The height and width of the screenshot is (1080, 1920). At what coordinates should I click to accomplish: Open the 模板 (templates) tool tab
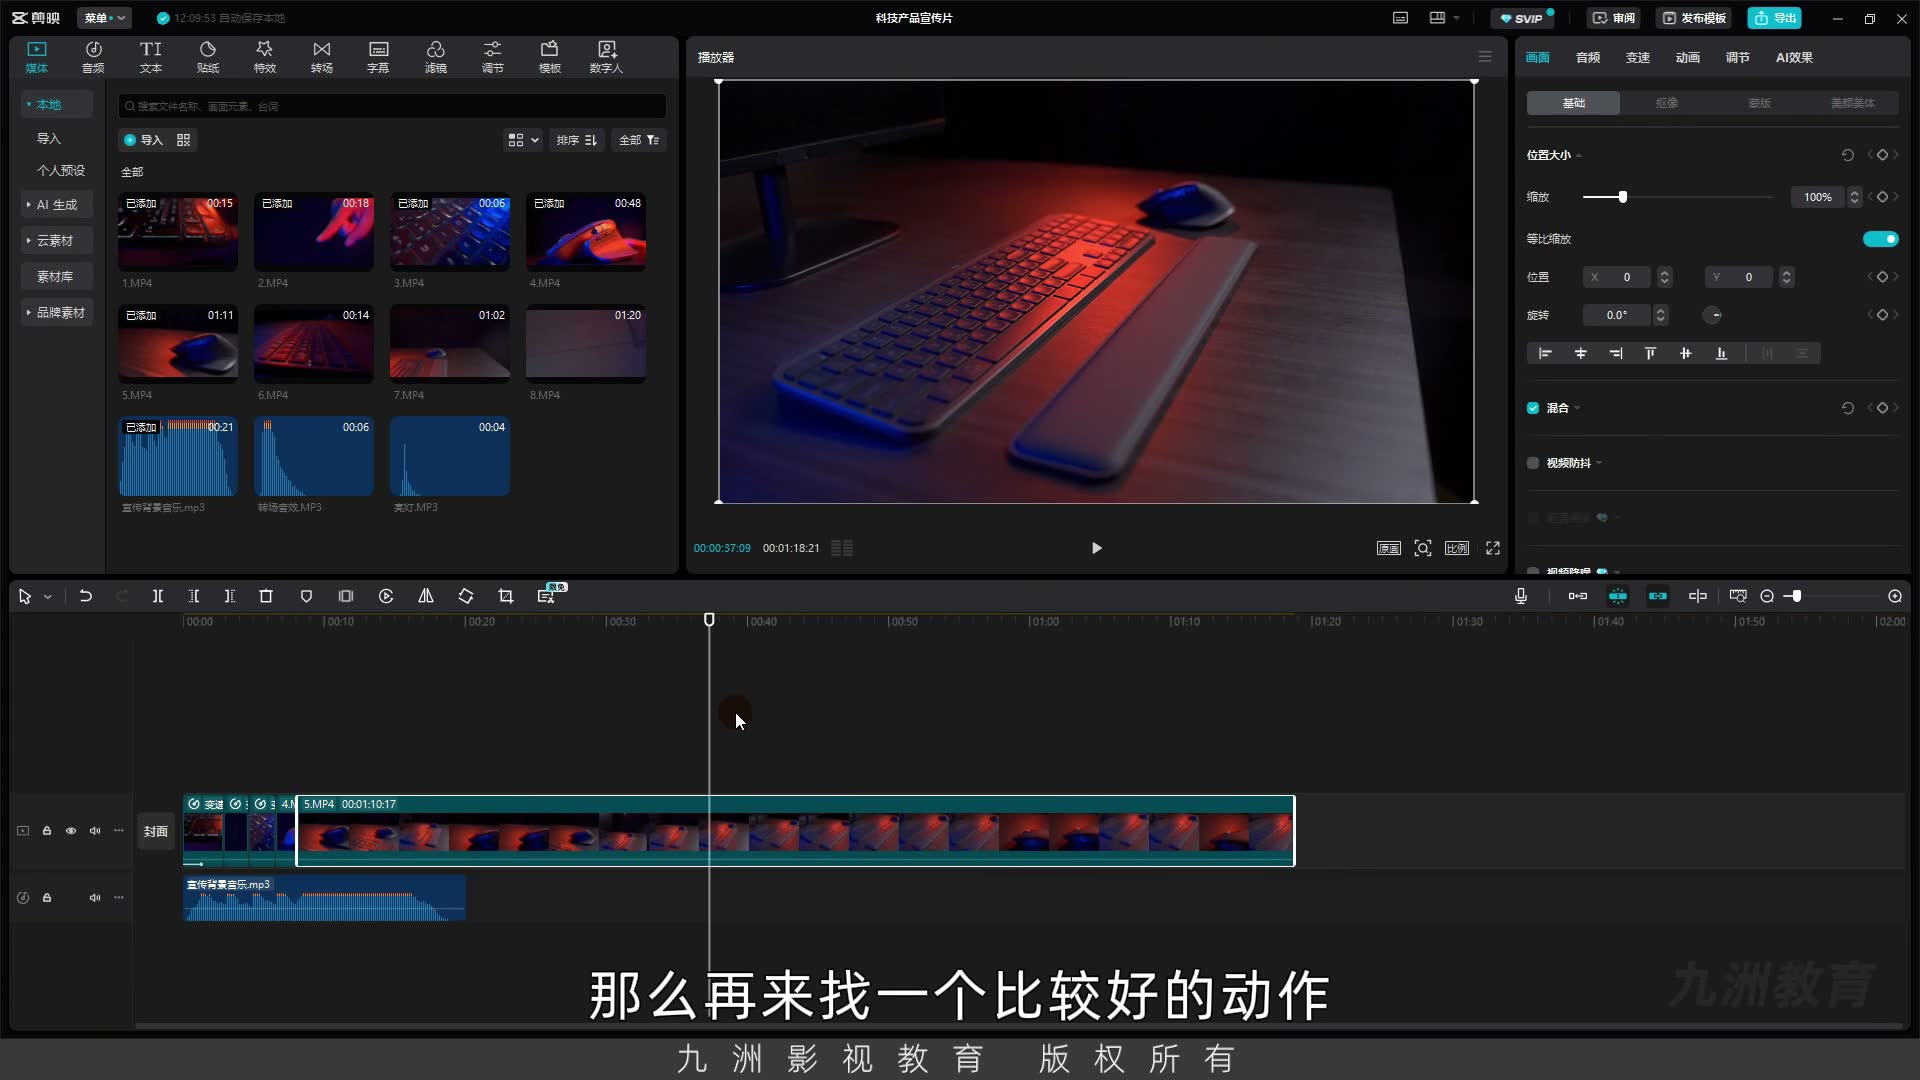[549, 57]
